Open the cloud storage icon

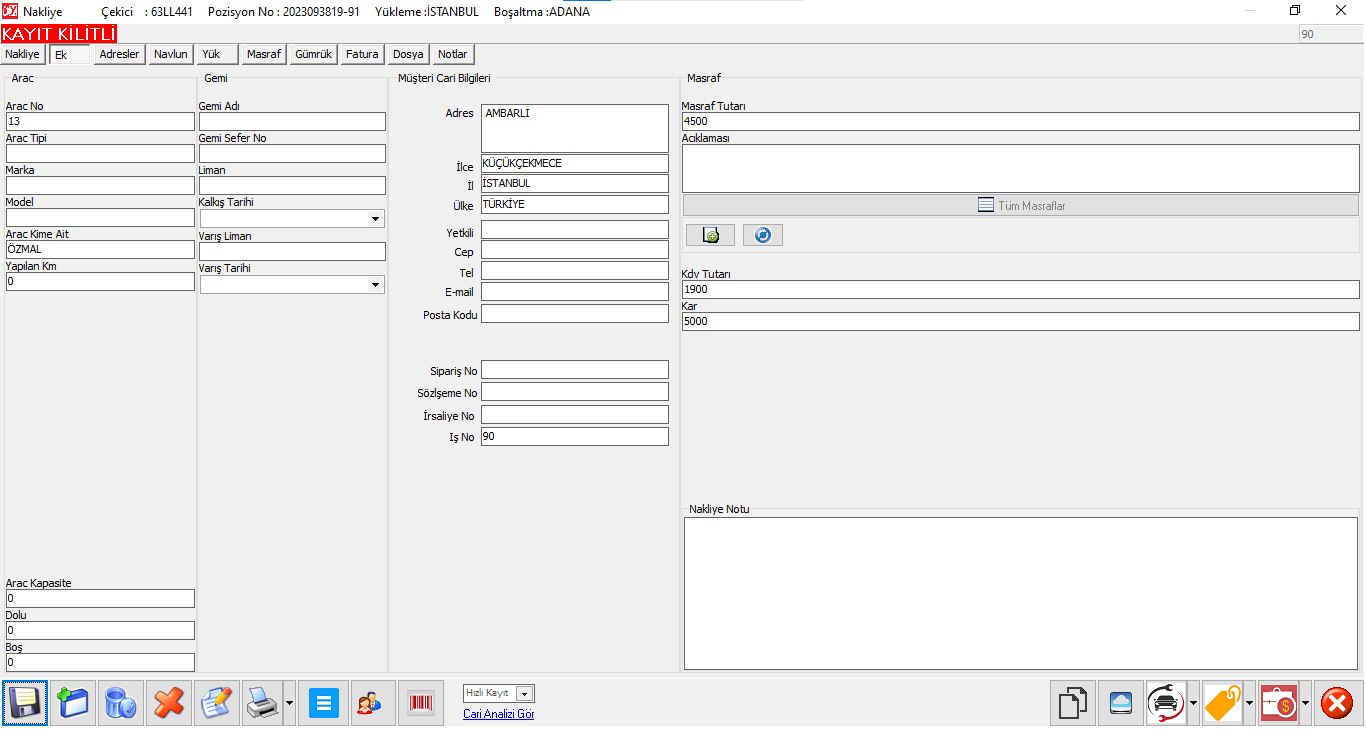click(x=1121, y=703)
